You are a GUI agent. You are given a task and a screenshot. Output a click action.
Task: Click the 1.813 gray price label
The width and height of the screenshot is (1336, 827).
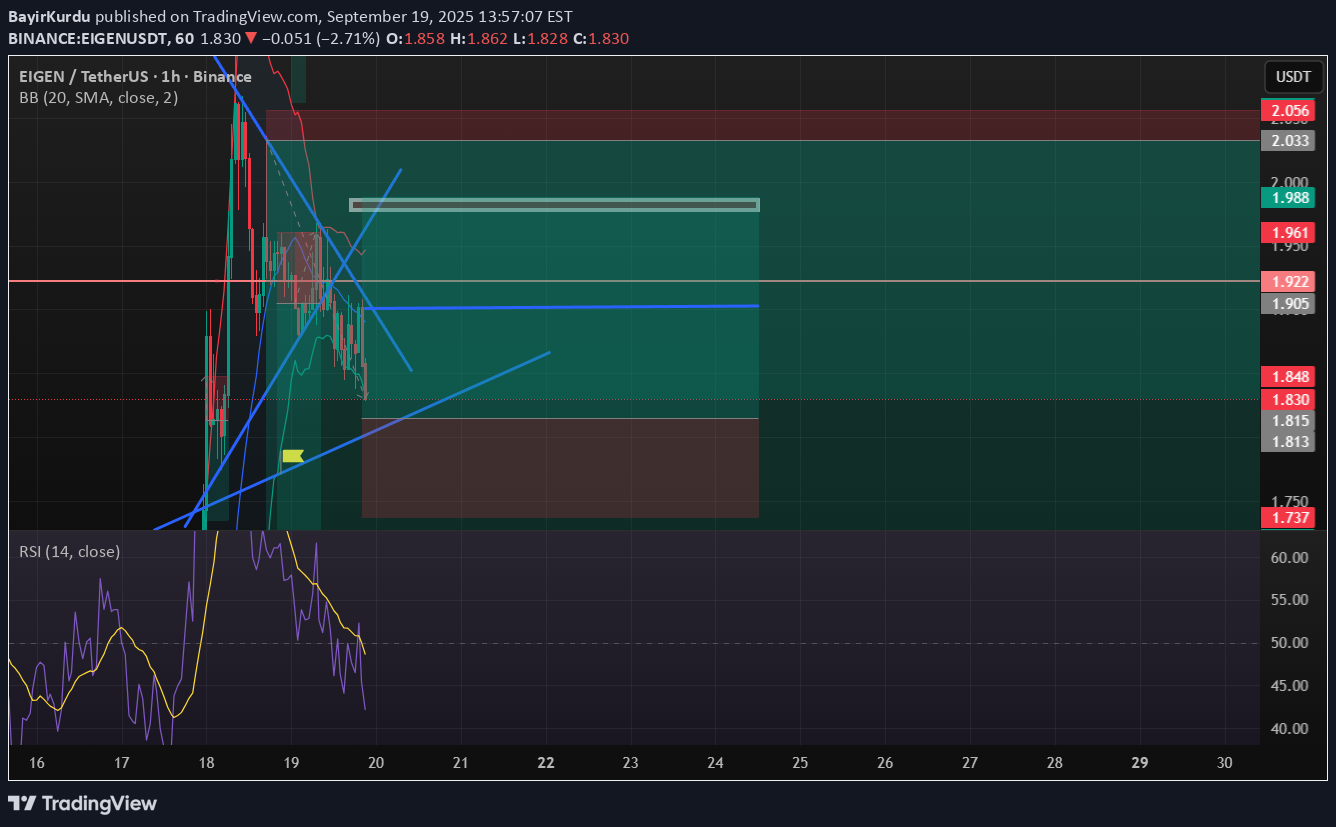click(1287, 441)
